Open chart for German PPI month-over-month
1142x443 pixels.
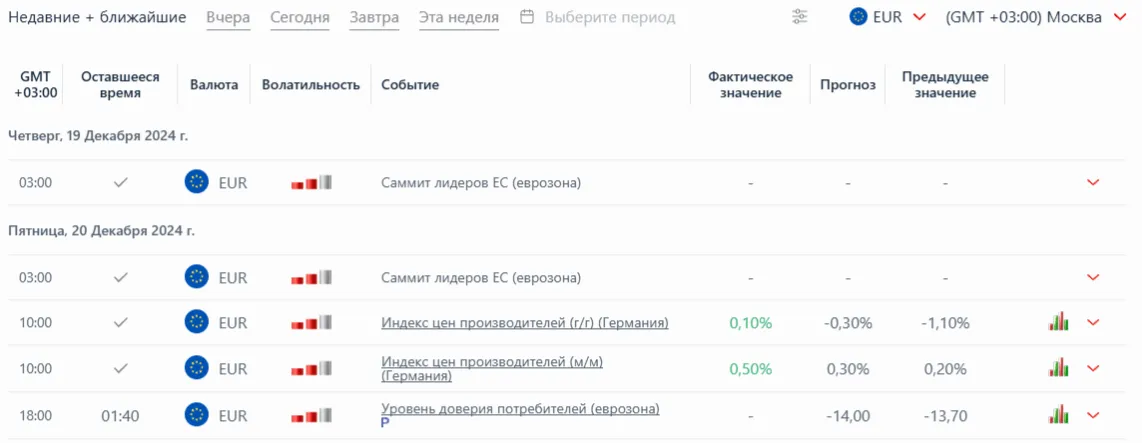pyautogui.click(x=1058, y=368)
